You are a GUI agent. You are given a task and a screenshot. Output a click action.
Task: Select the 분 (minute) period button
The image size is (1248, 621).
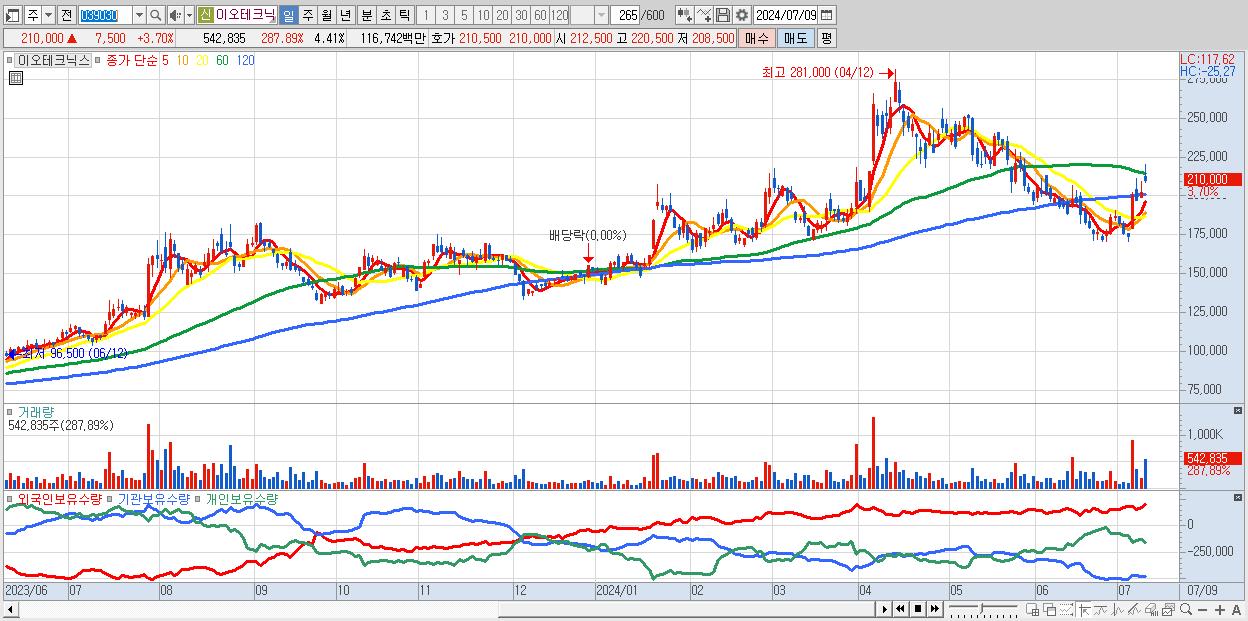pyautogui.click(x=367, y=15)
